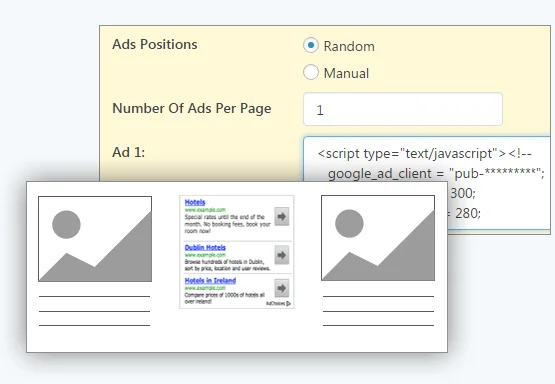This screenshot has height=384, width=555.
Task: Select the Random ads position option
Action: (311, 46)
